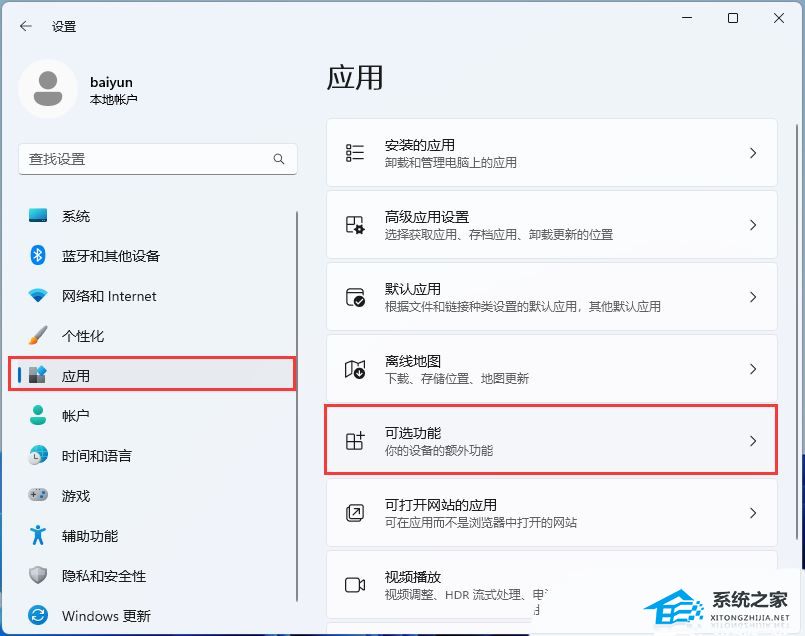Click the back arrow in Settings header
The image size is (805, 636).
[x=26, y=26]
